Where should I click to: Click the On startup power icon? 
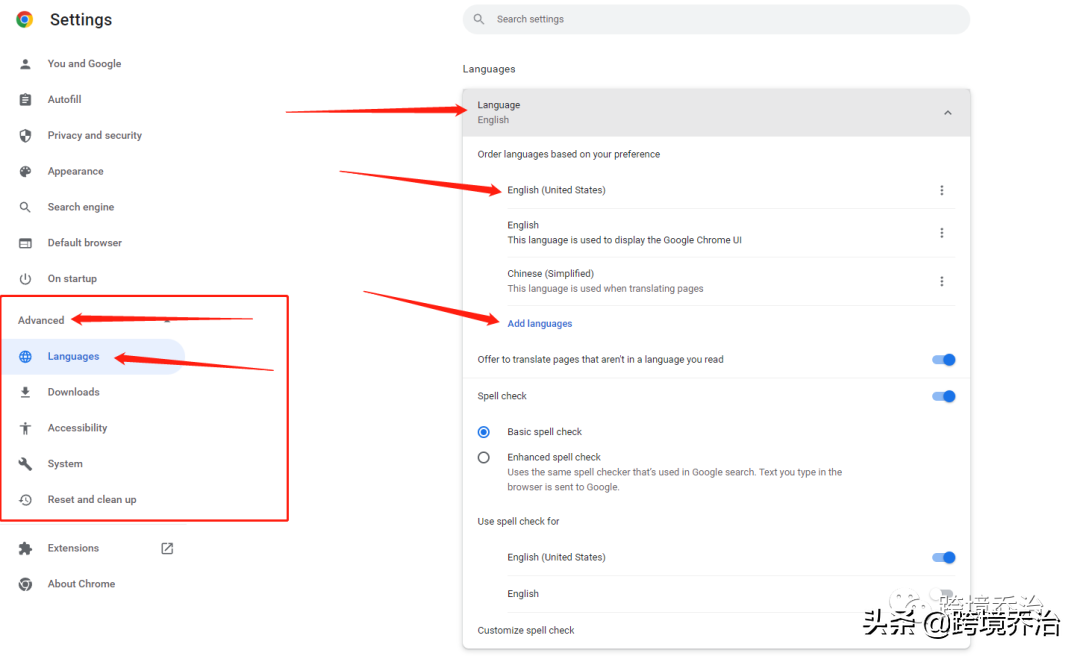click(25, 279)
